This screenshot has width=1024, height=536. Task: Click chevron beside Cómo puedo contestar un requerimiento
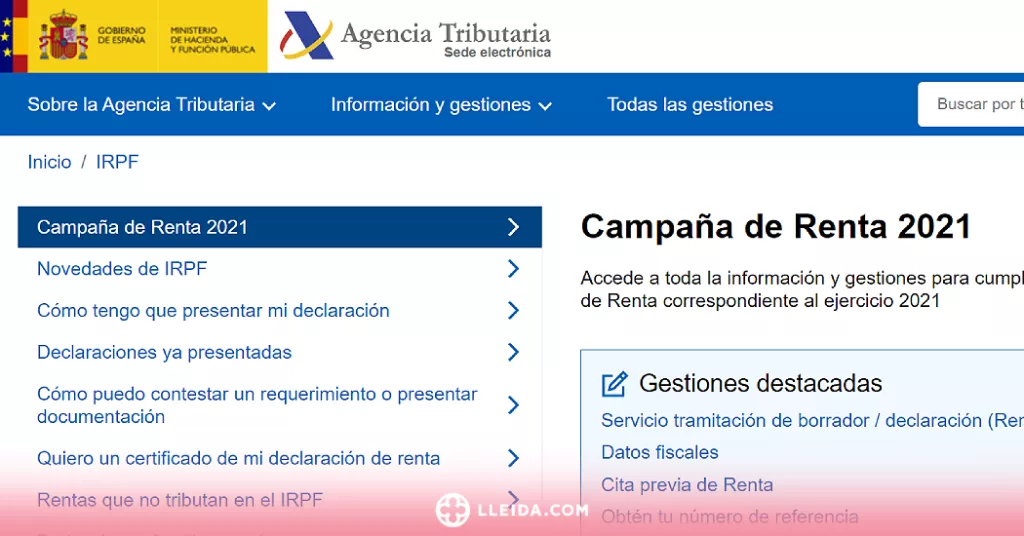513,405
